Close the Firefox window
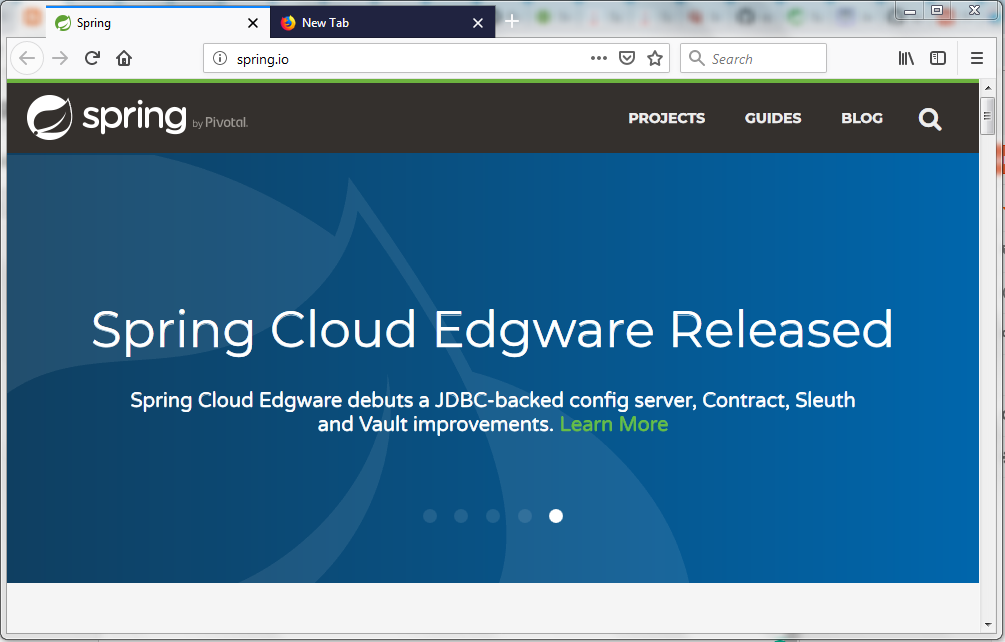 click(x=974, y=10)
